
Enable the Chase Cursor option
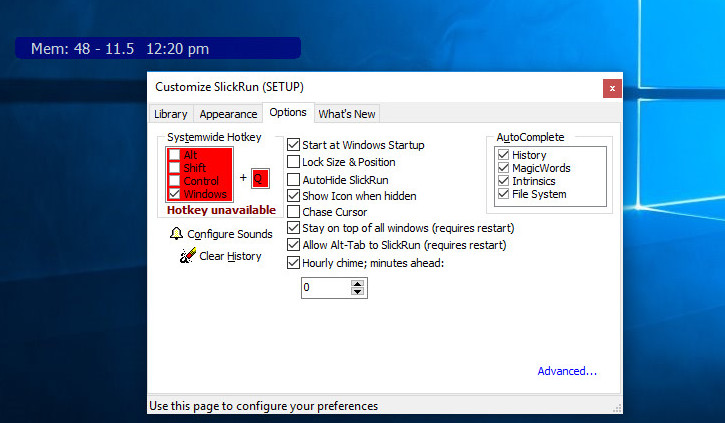pyautogui.click(x=293, y=212)
